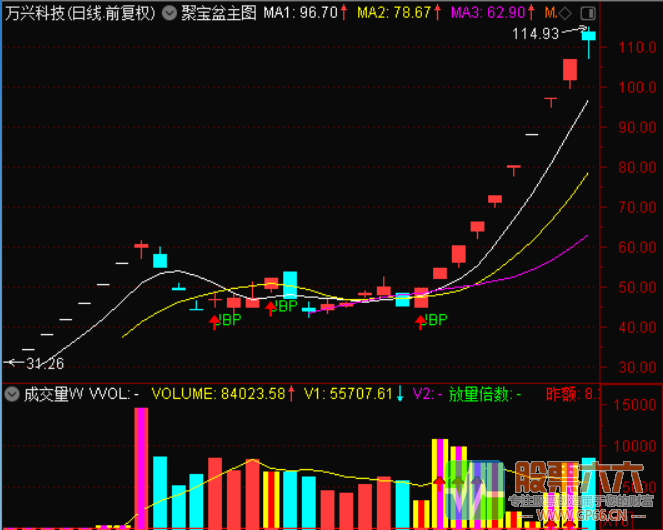Click the leftmost red BP buy arrow
This screenshot has width=663, height=530.
[214, 321]
